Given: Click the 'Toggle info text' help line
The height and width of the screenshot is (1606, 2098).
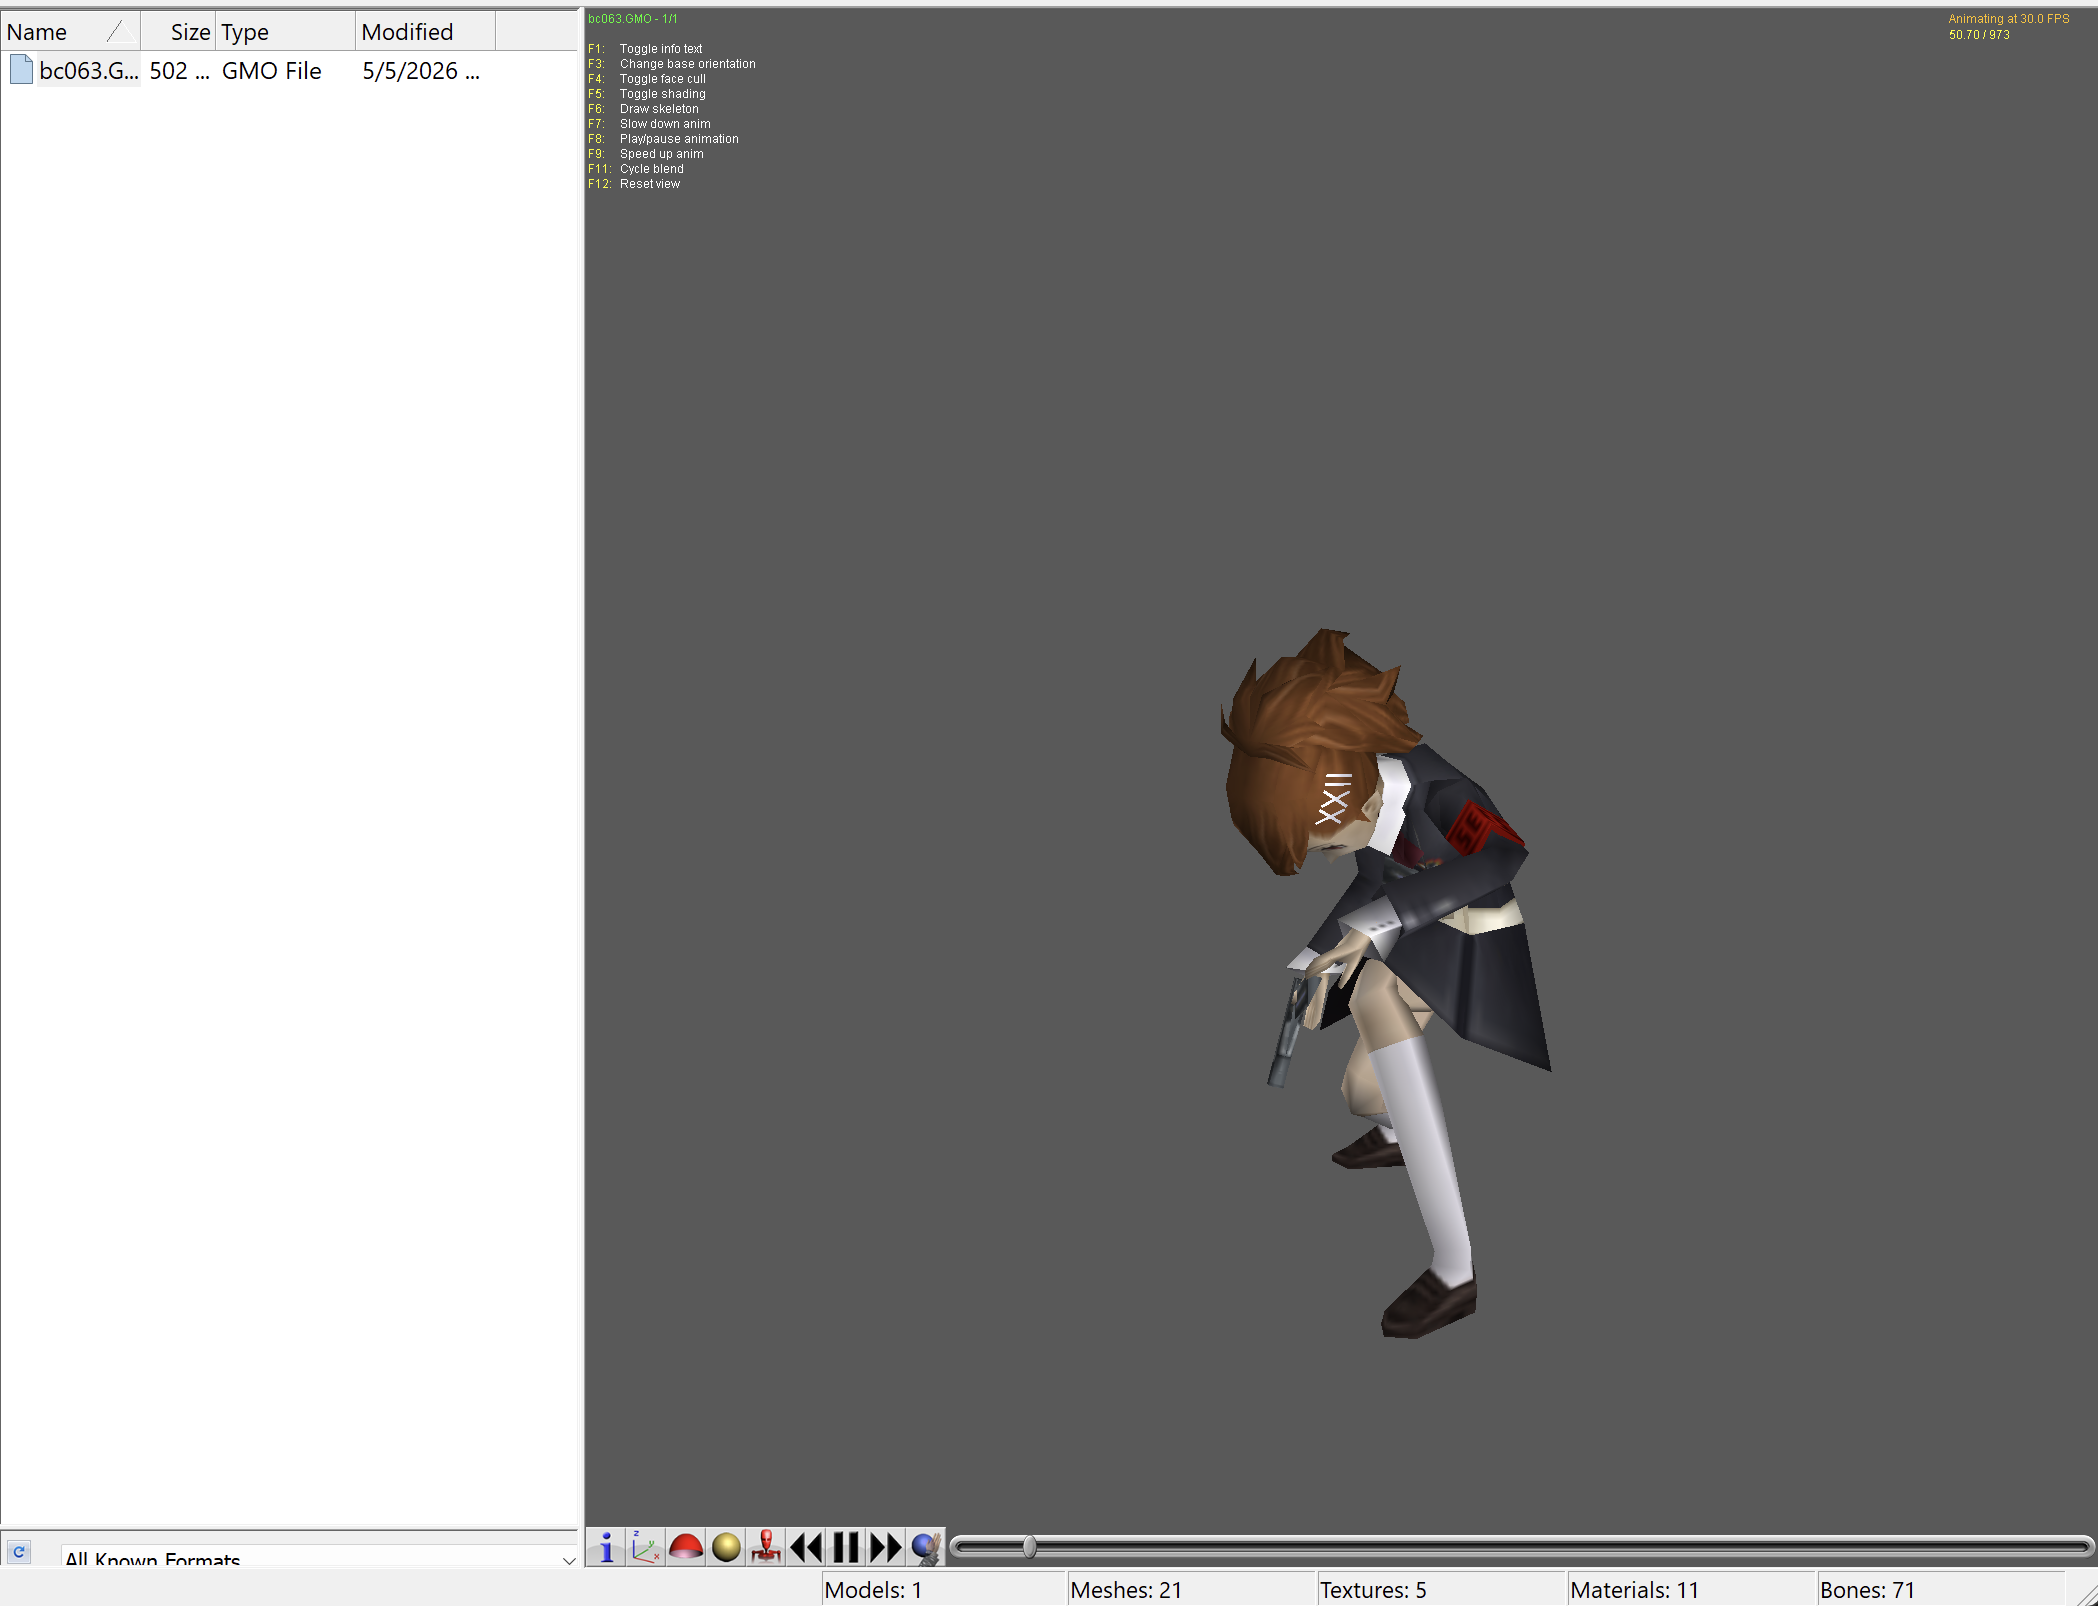Looking at the screenshot, I should pyautogui.click(x=661, y=49).
